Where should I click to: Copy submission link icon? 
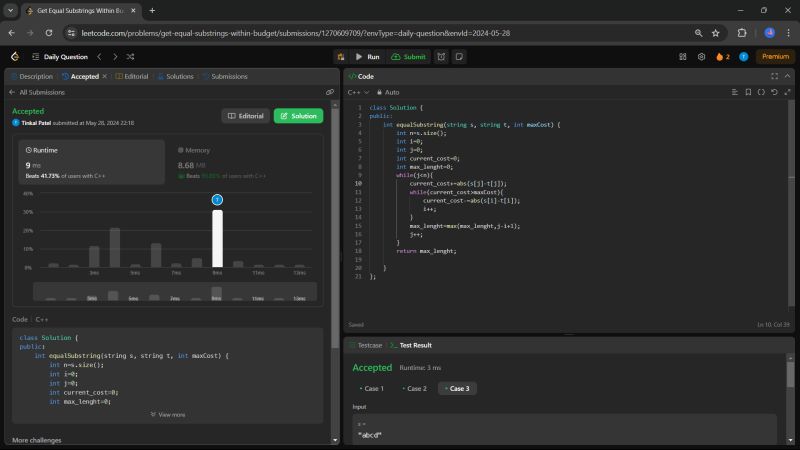(330, 92)
